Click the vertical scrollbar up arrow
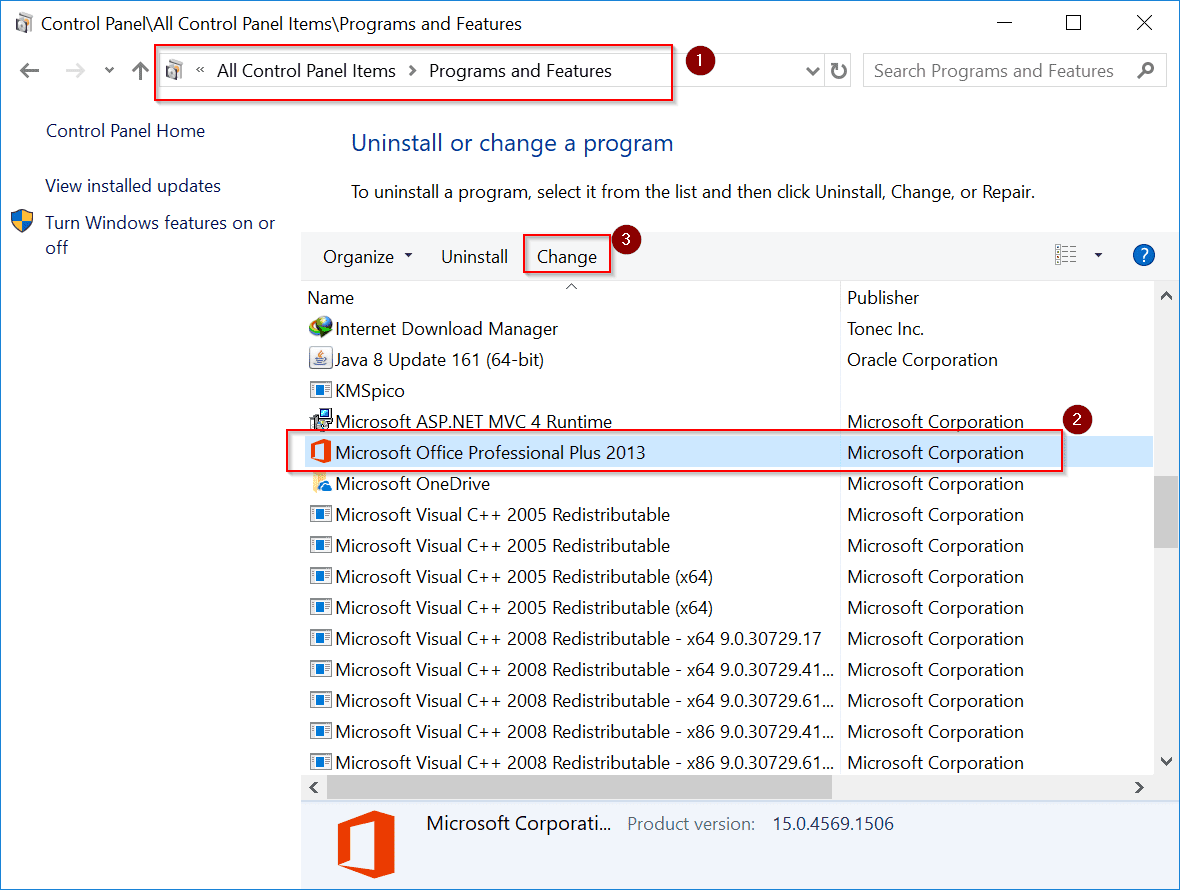This screenshot has height=890, width=1180. [1166, 296]
